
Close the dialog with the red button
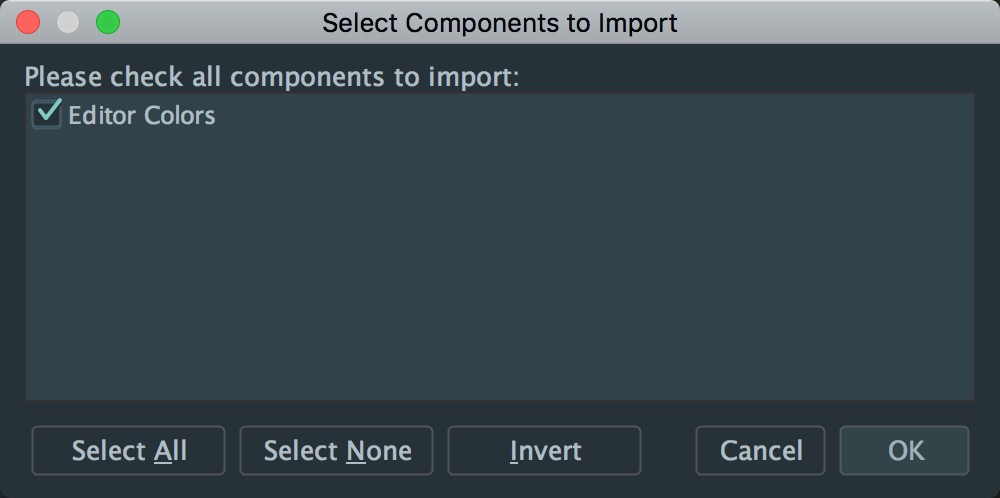pos(29,22)
